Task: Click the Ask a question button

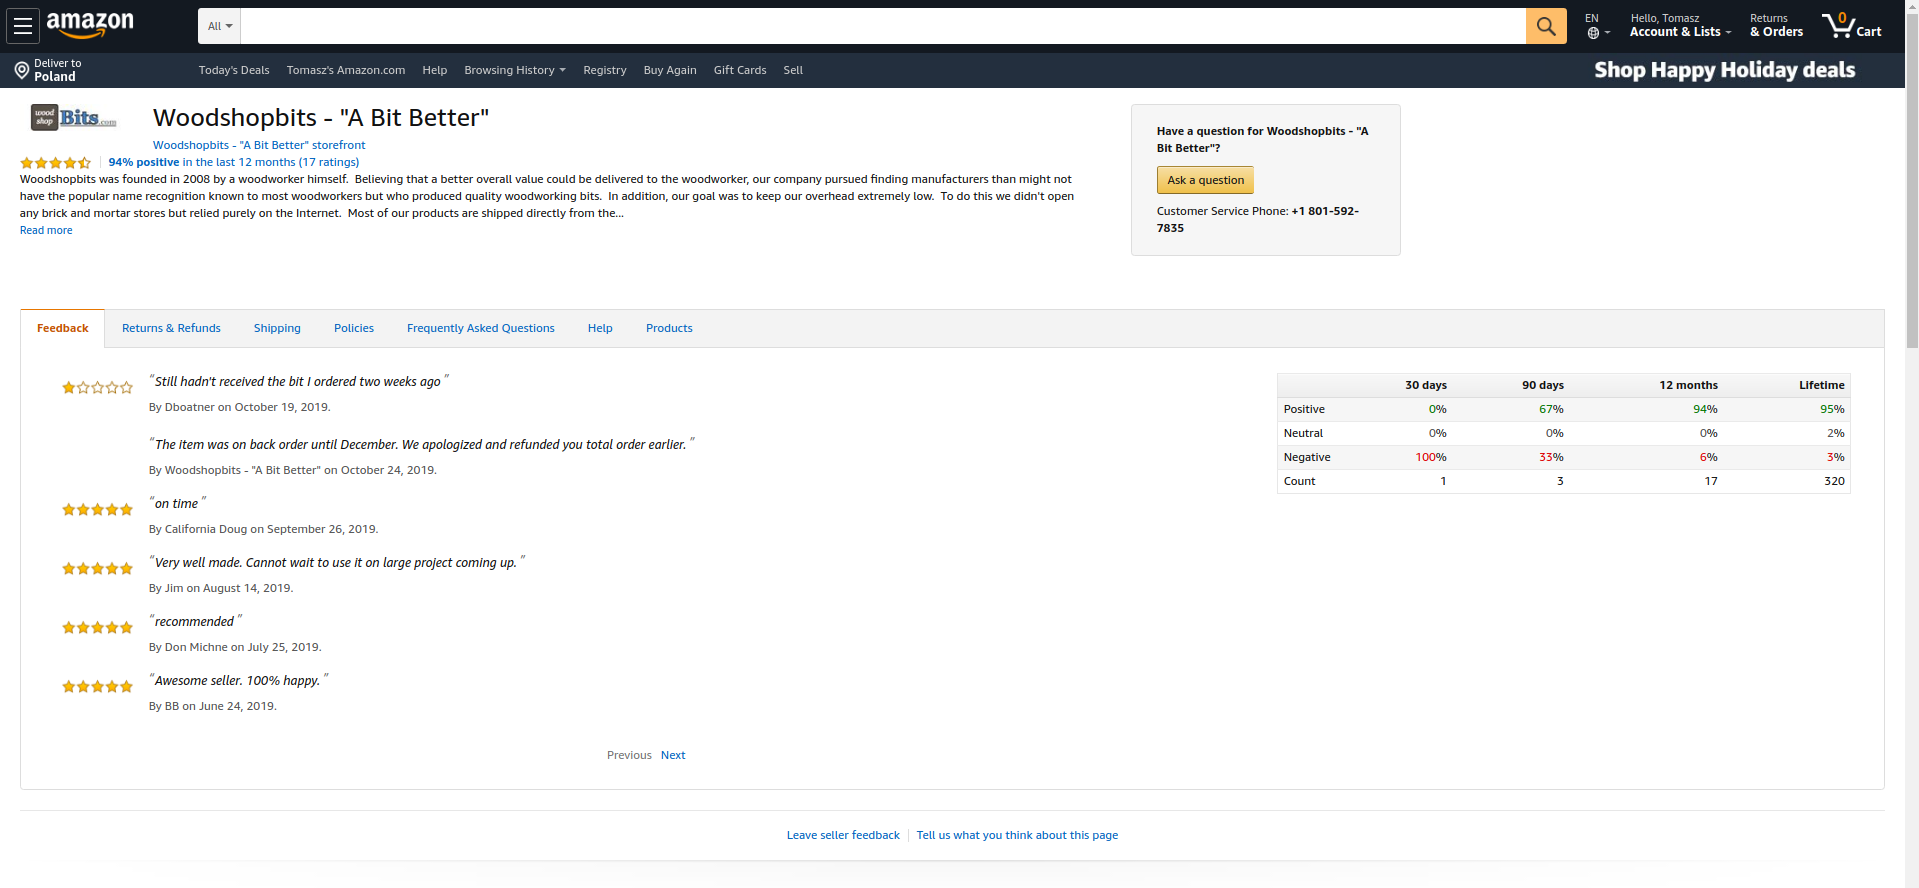Action: (1205, 180)
